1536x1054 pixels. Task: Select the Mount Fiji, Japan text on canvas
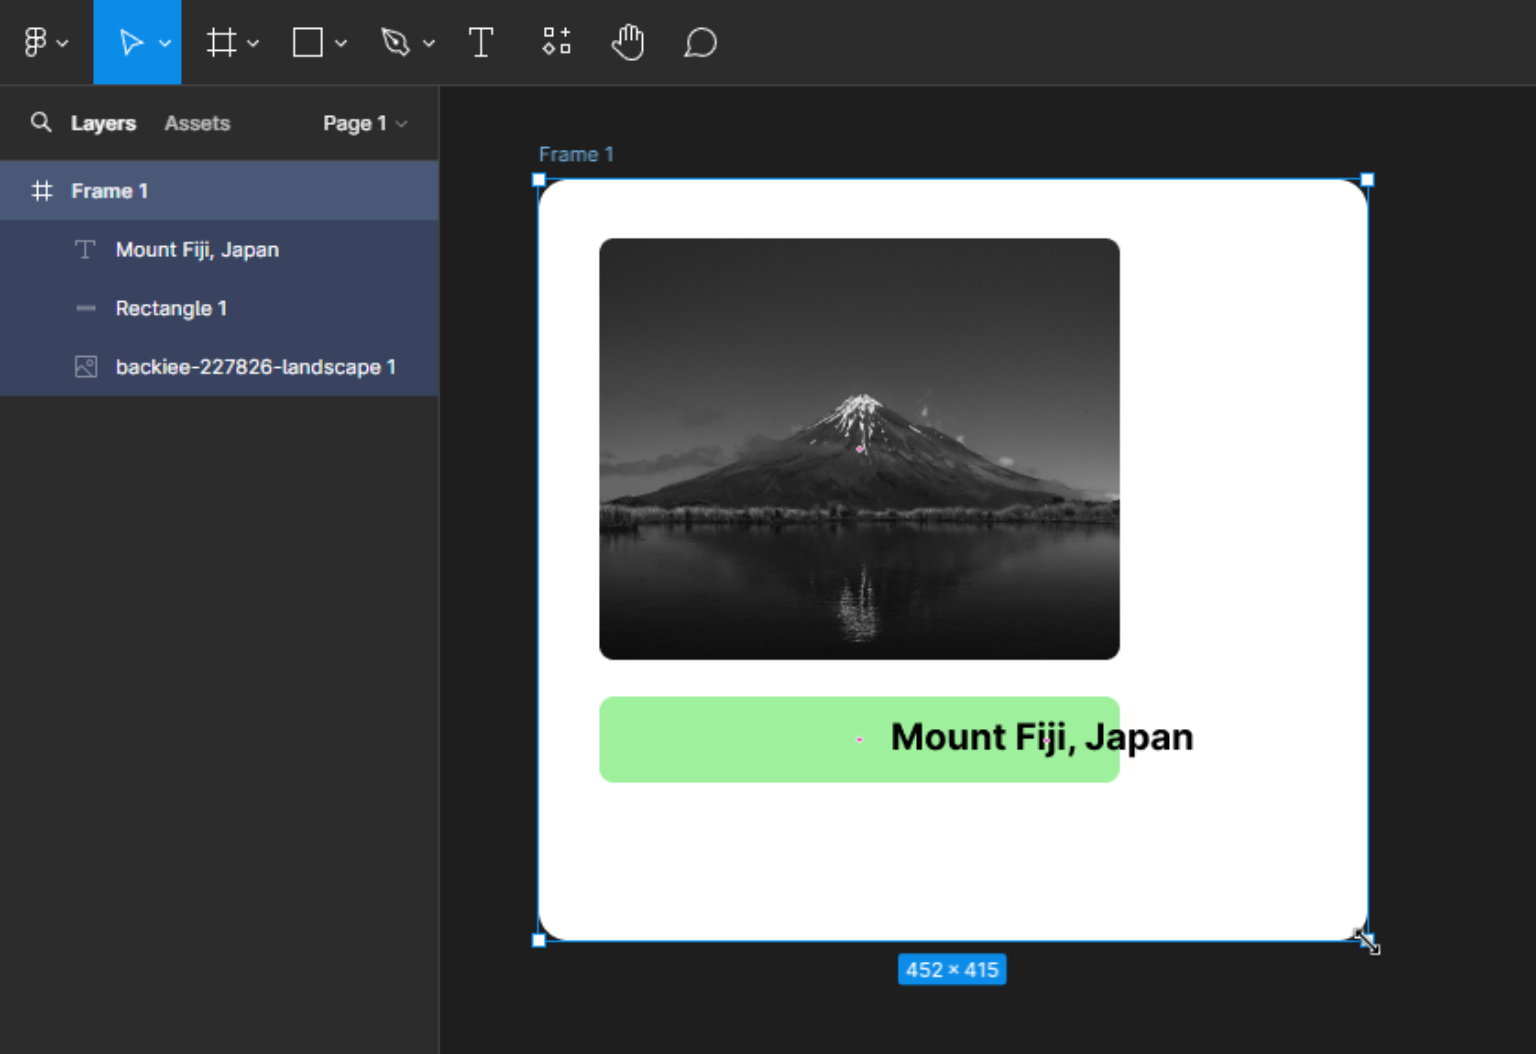click(1042, 737)
